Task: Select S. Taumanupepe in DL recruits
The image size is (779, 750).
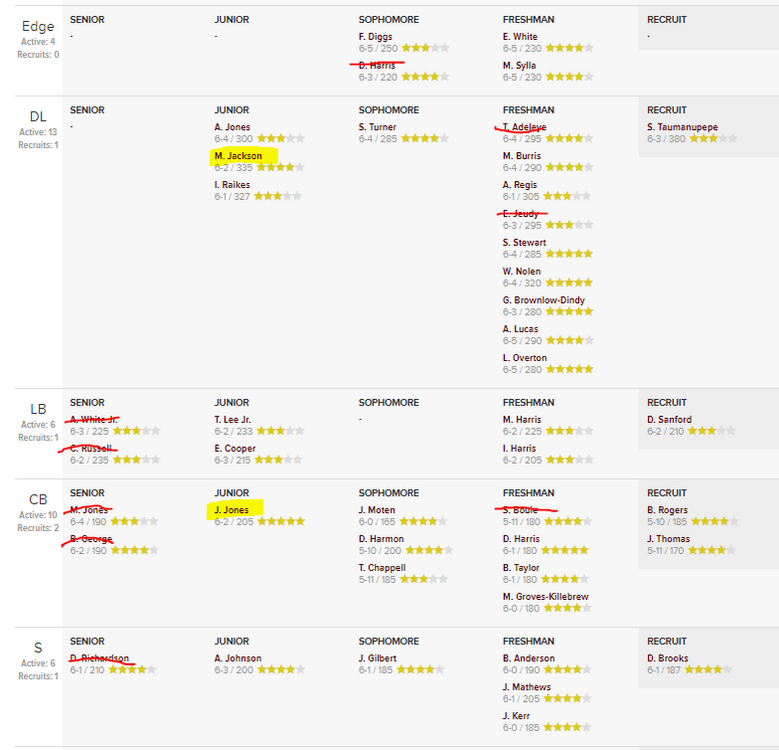Action: pos(691,127)
